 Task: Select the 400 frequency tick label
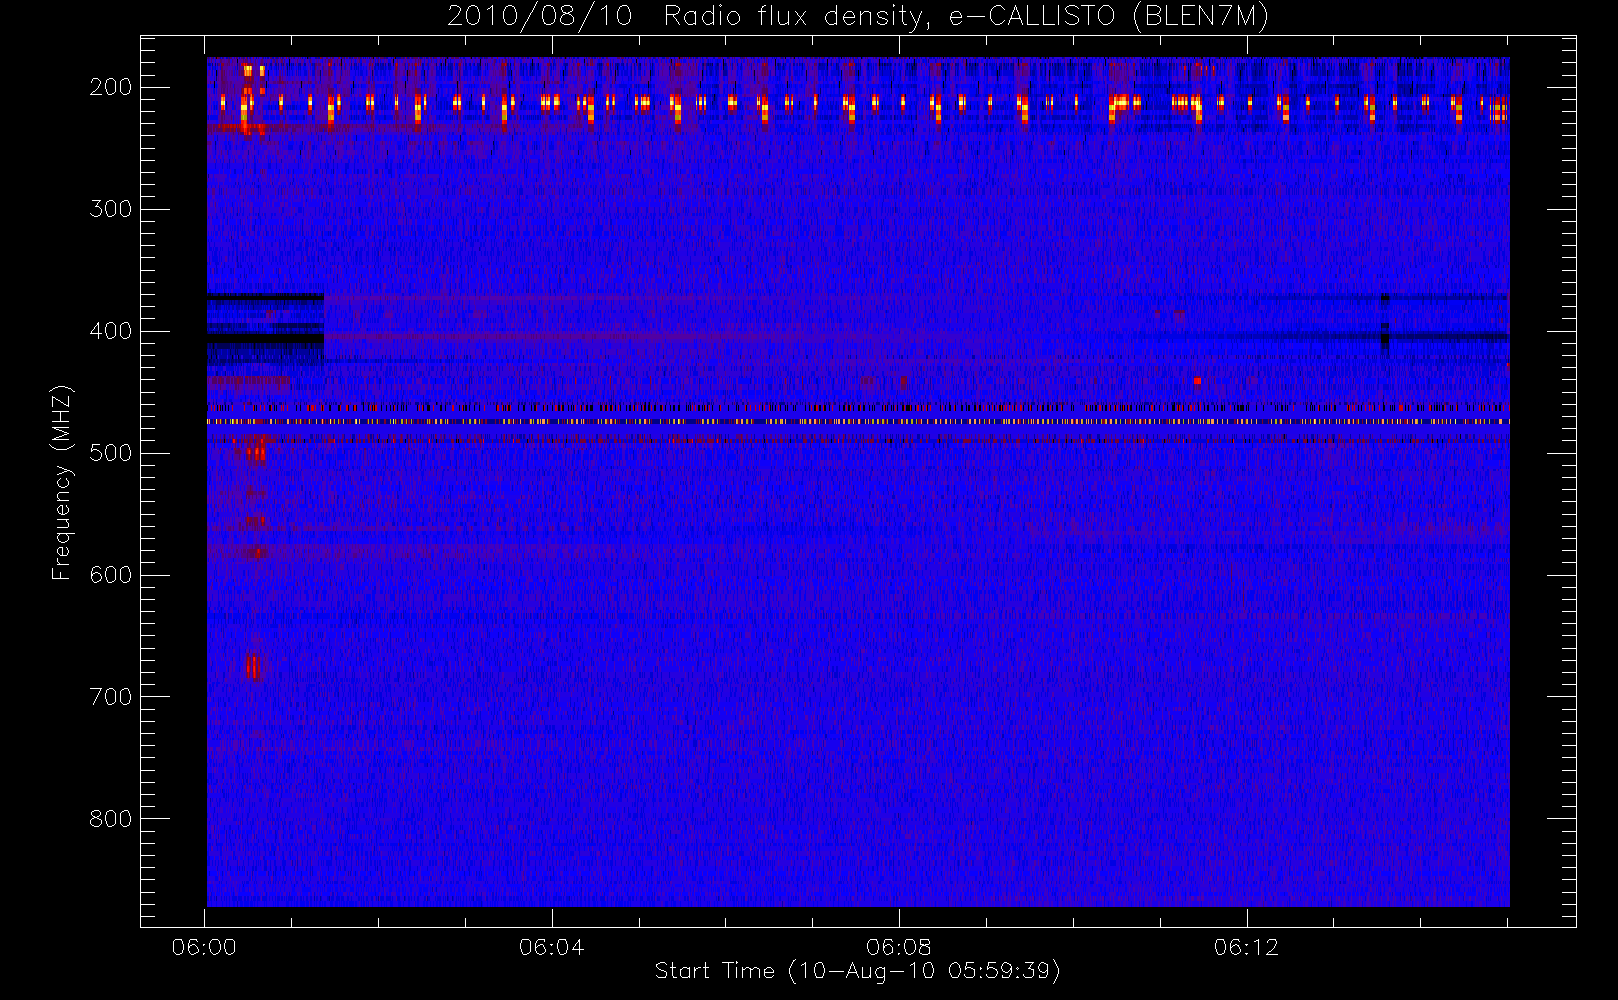pyautogui.click(x=111, y=331)
